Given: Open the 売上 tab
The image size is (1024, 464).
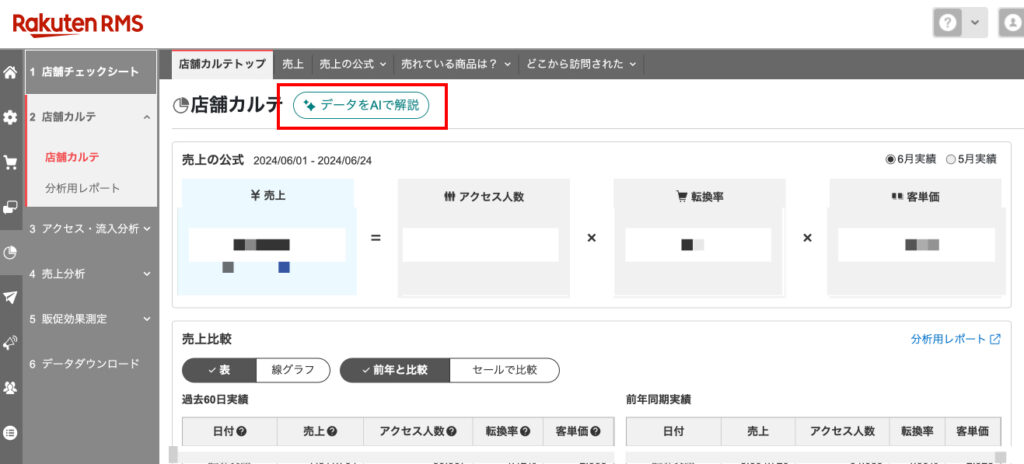Looking at the screenshot, I should [x=293, y=64].
